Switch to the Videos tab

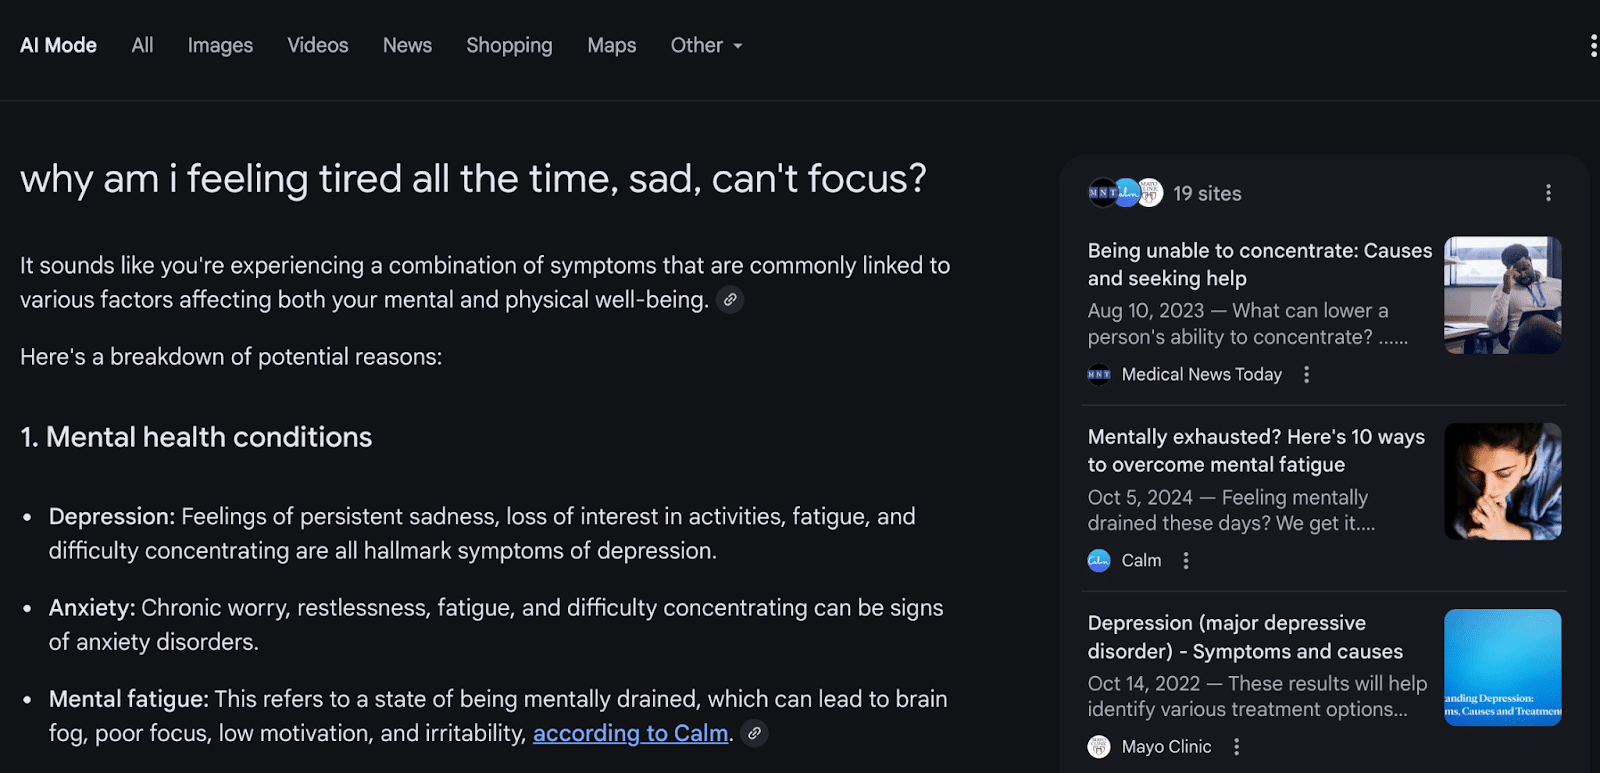[318, 46]
